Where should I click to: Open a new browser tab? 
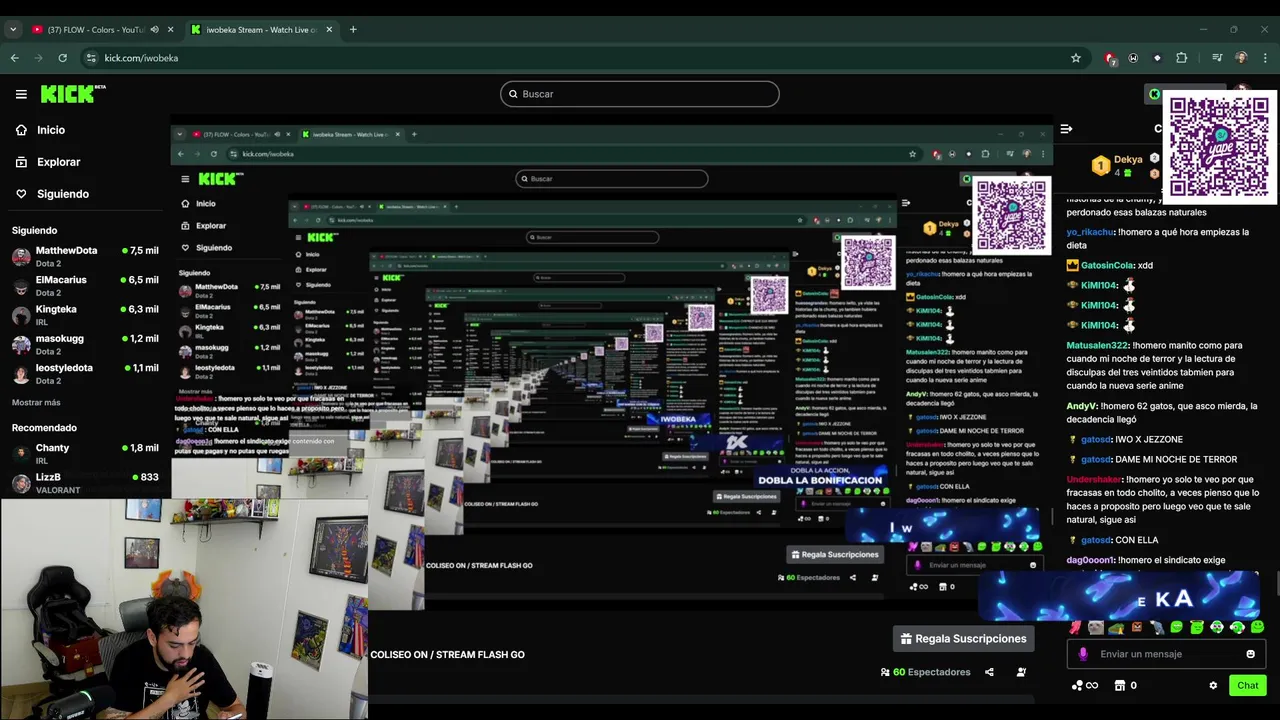click(353, 30)
